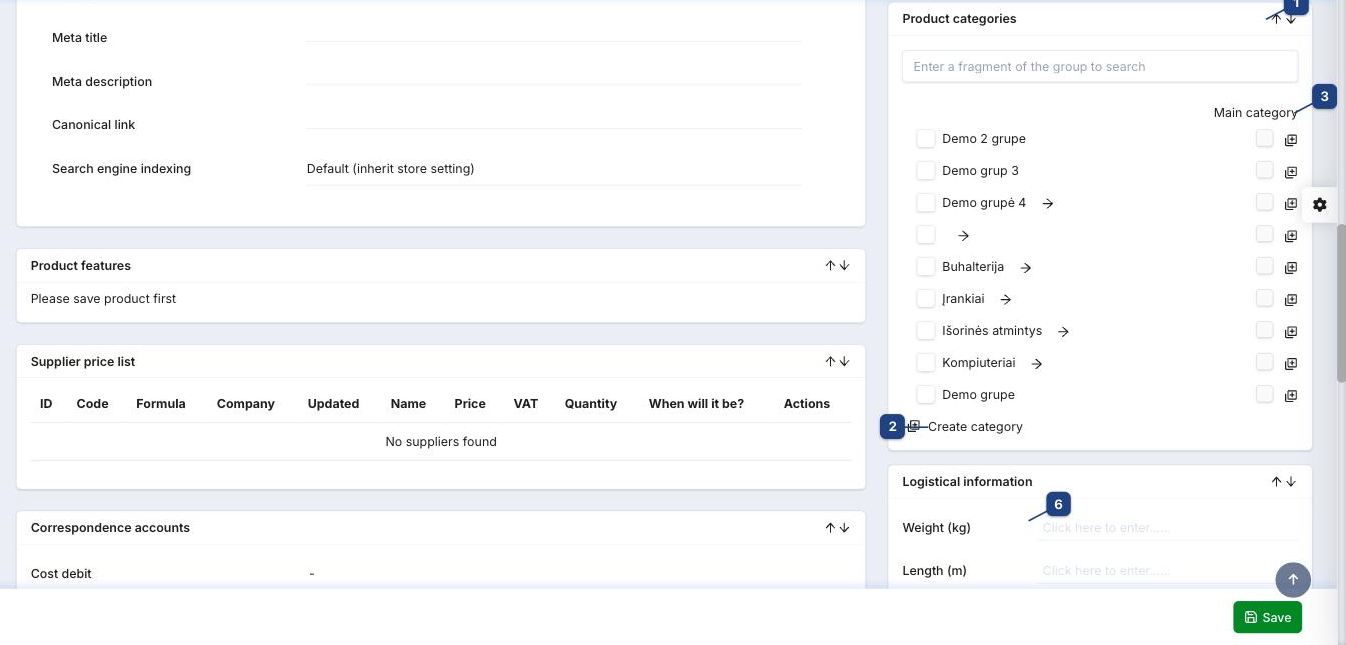Click the add-subcategory icon for Demo grupe
Viewport: 1346px width, 645px height.
[x=1291, y=396]
